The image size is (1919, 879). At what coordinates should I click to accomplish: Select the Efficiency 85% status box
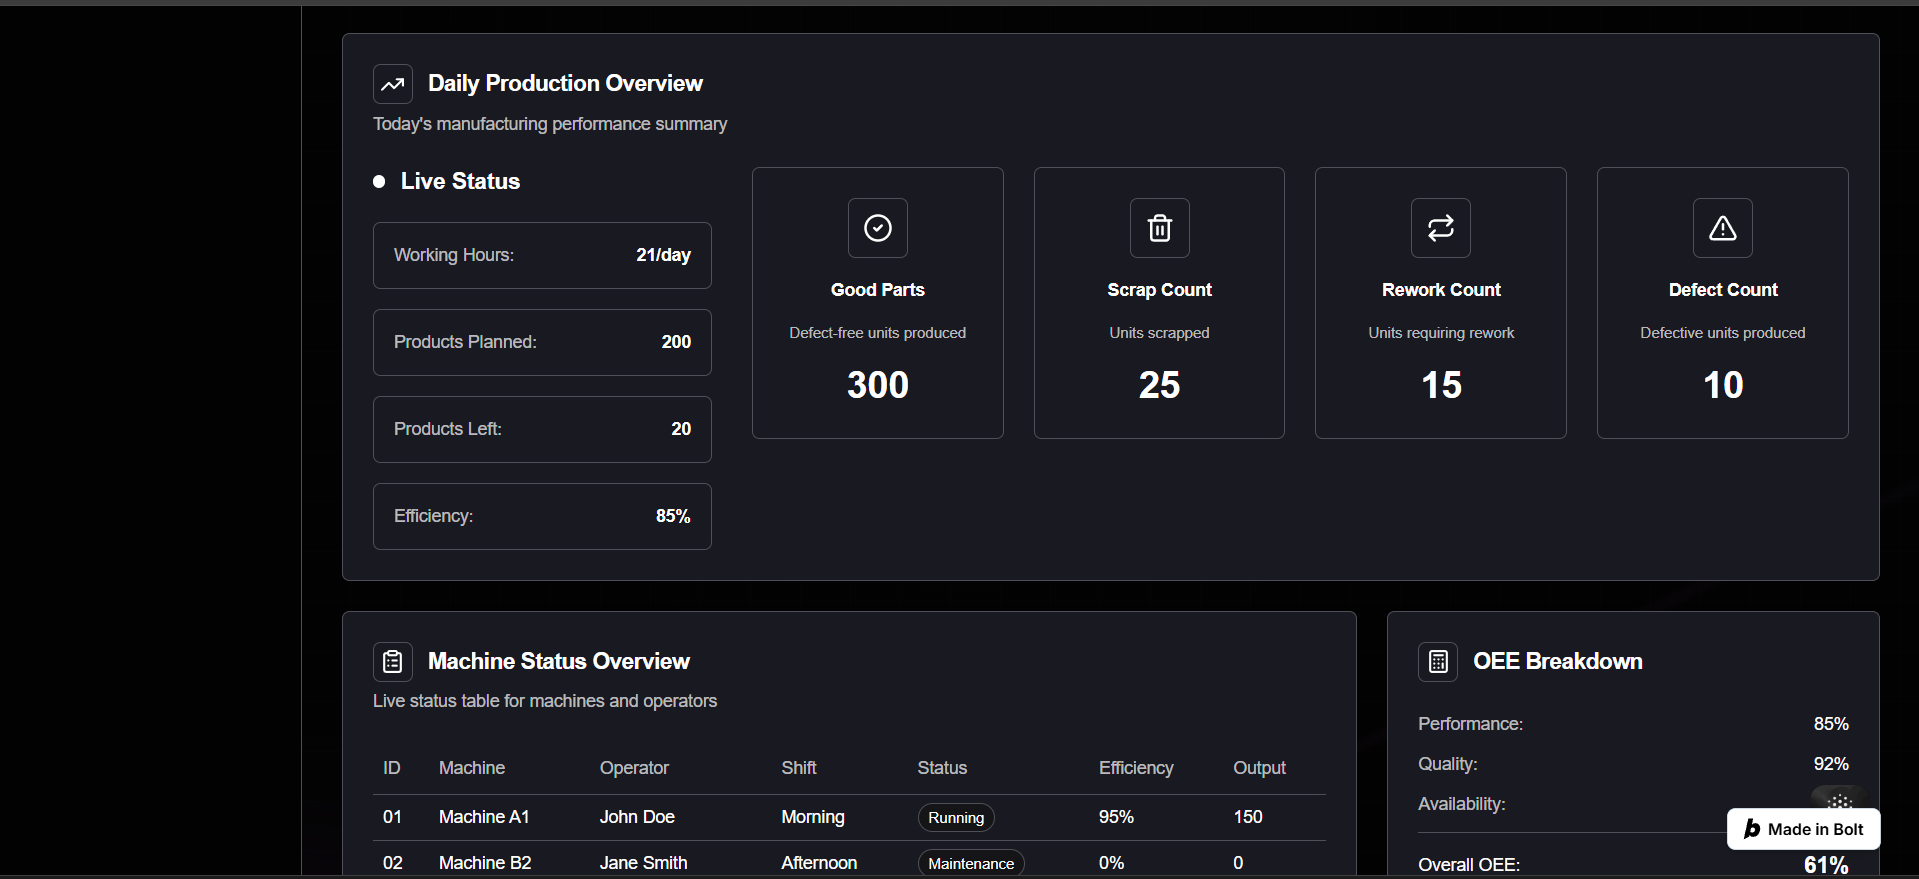(542, 516)
